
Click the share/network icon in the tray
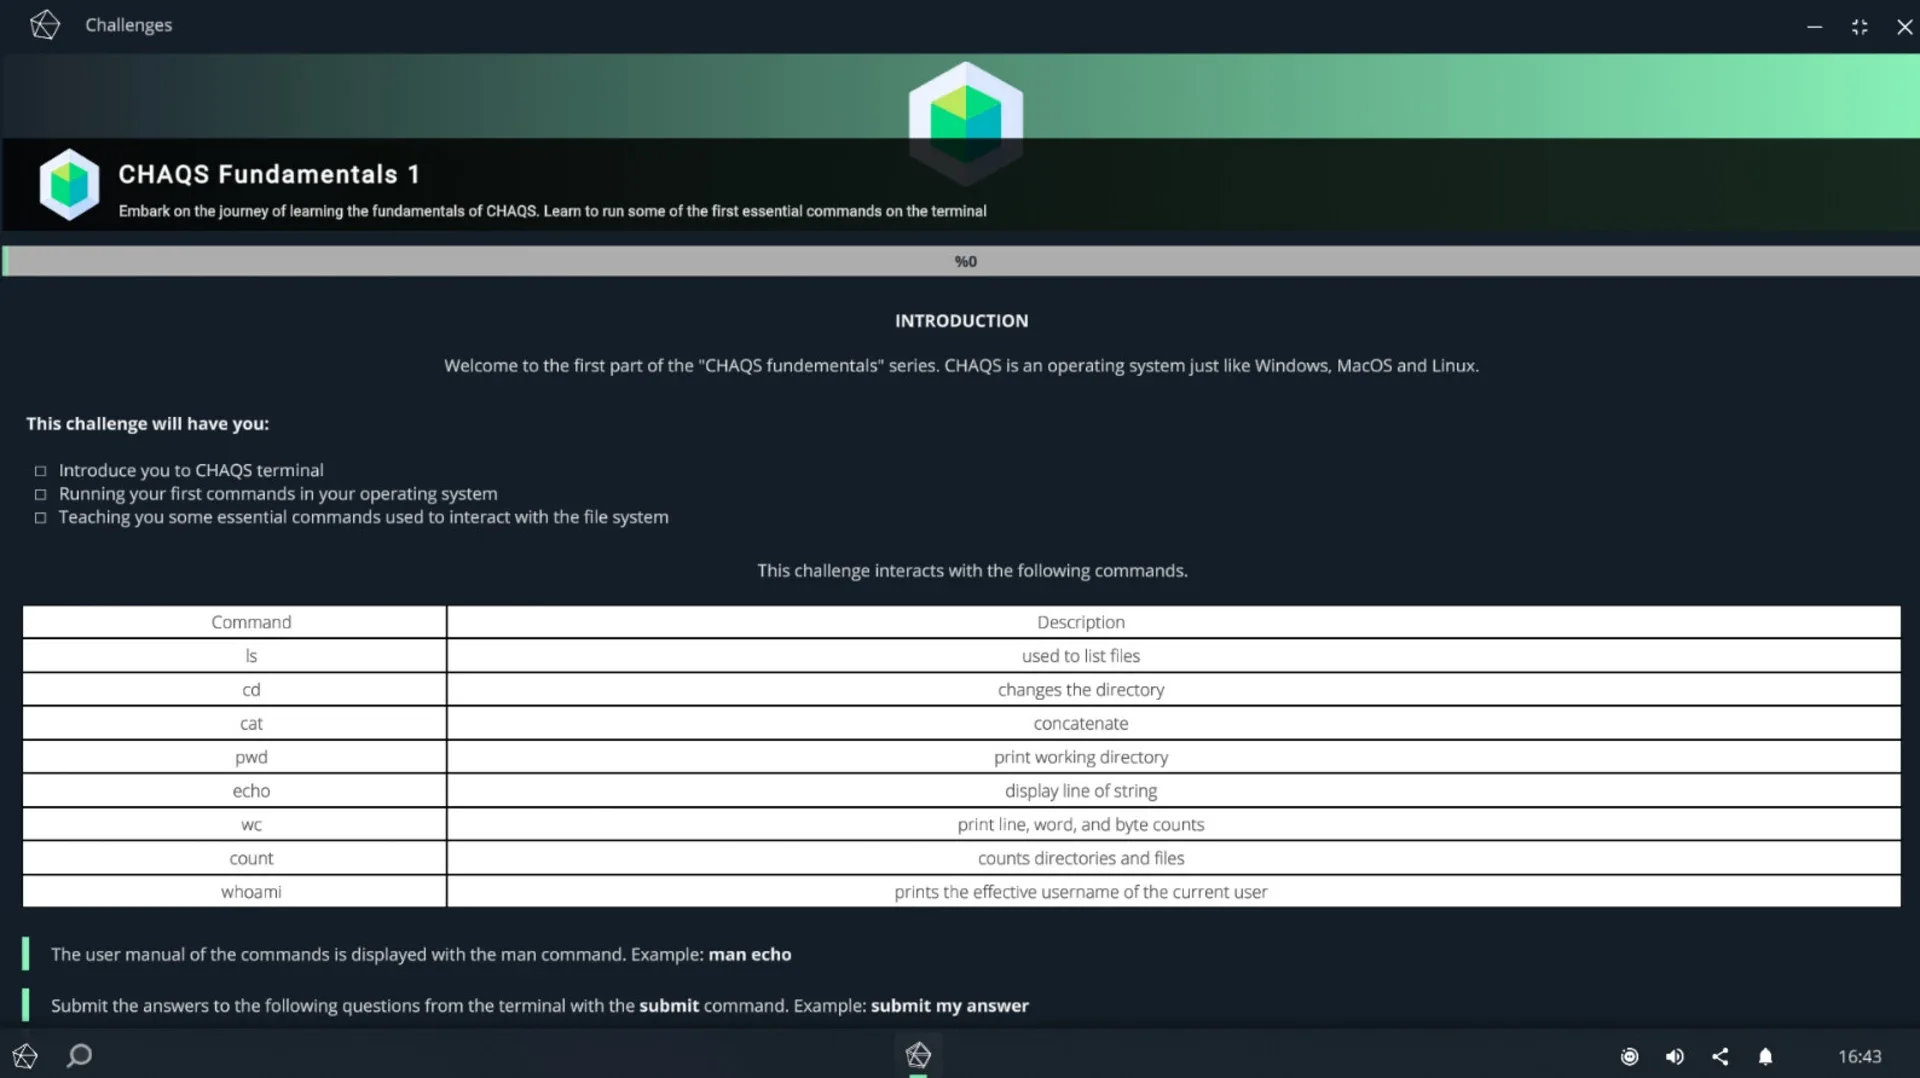(x=1720, y=1057)
